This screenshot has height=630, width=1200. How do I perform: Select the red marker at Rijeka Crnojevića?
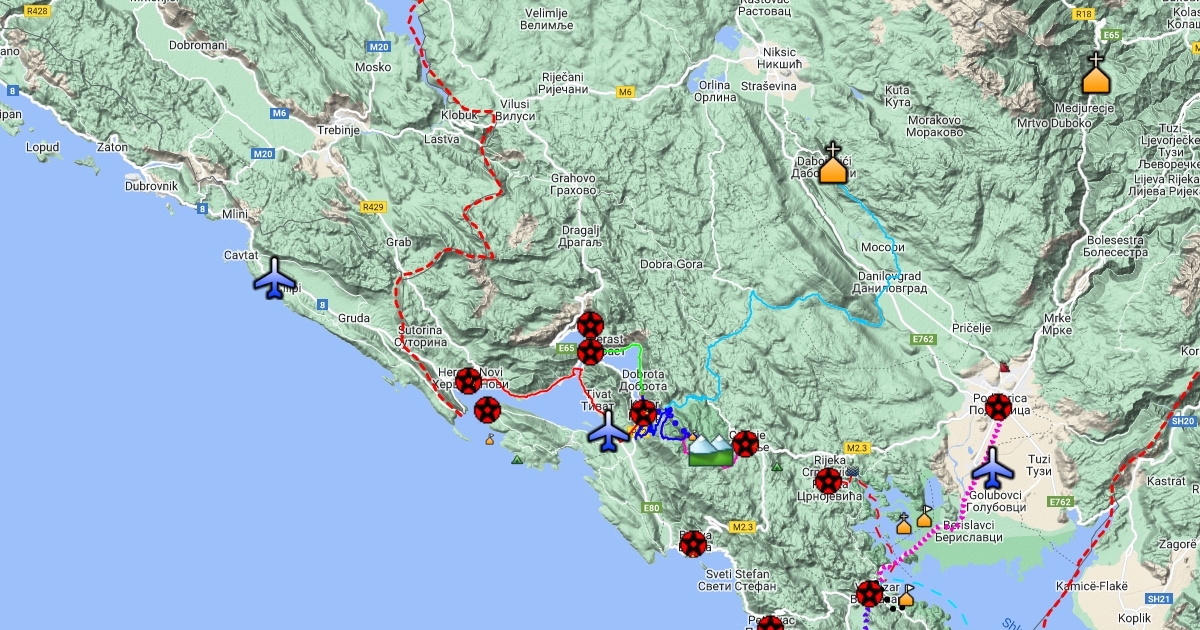point(828,481)
